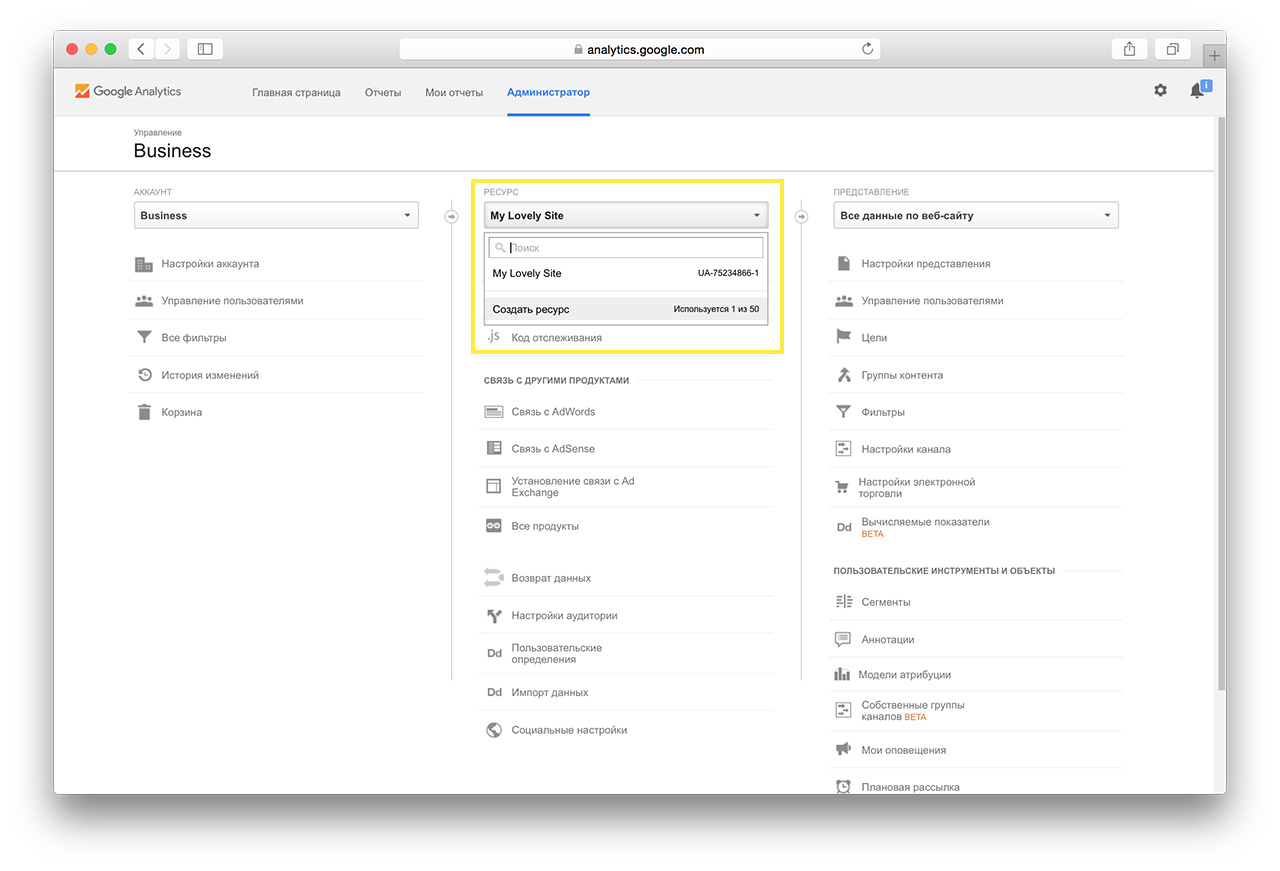Click the trash can icon beside Корзина

tap(144, 412)
